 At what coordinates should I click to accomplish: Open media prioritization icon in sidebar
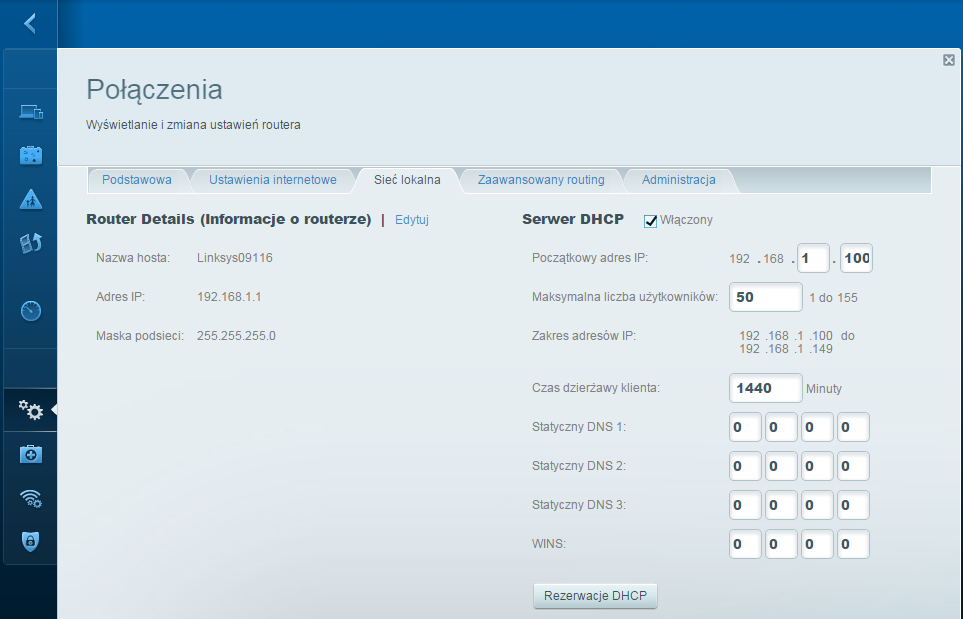coord(31,243)
